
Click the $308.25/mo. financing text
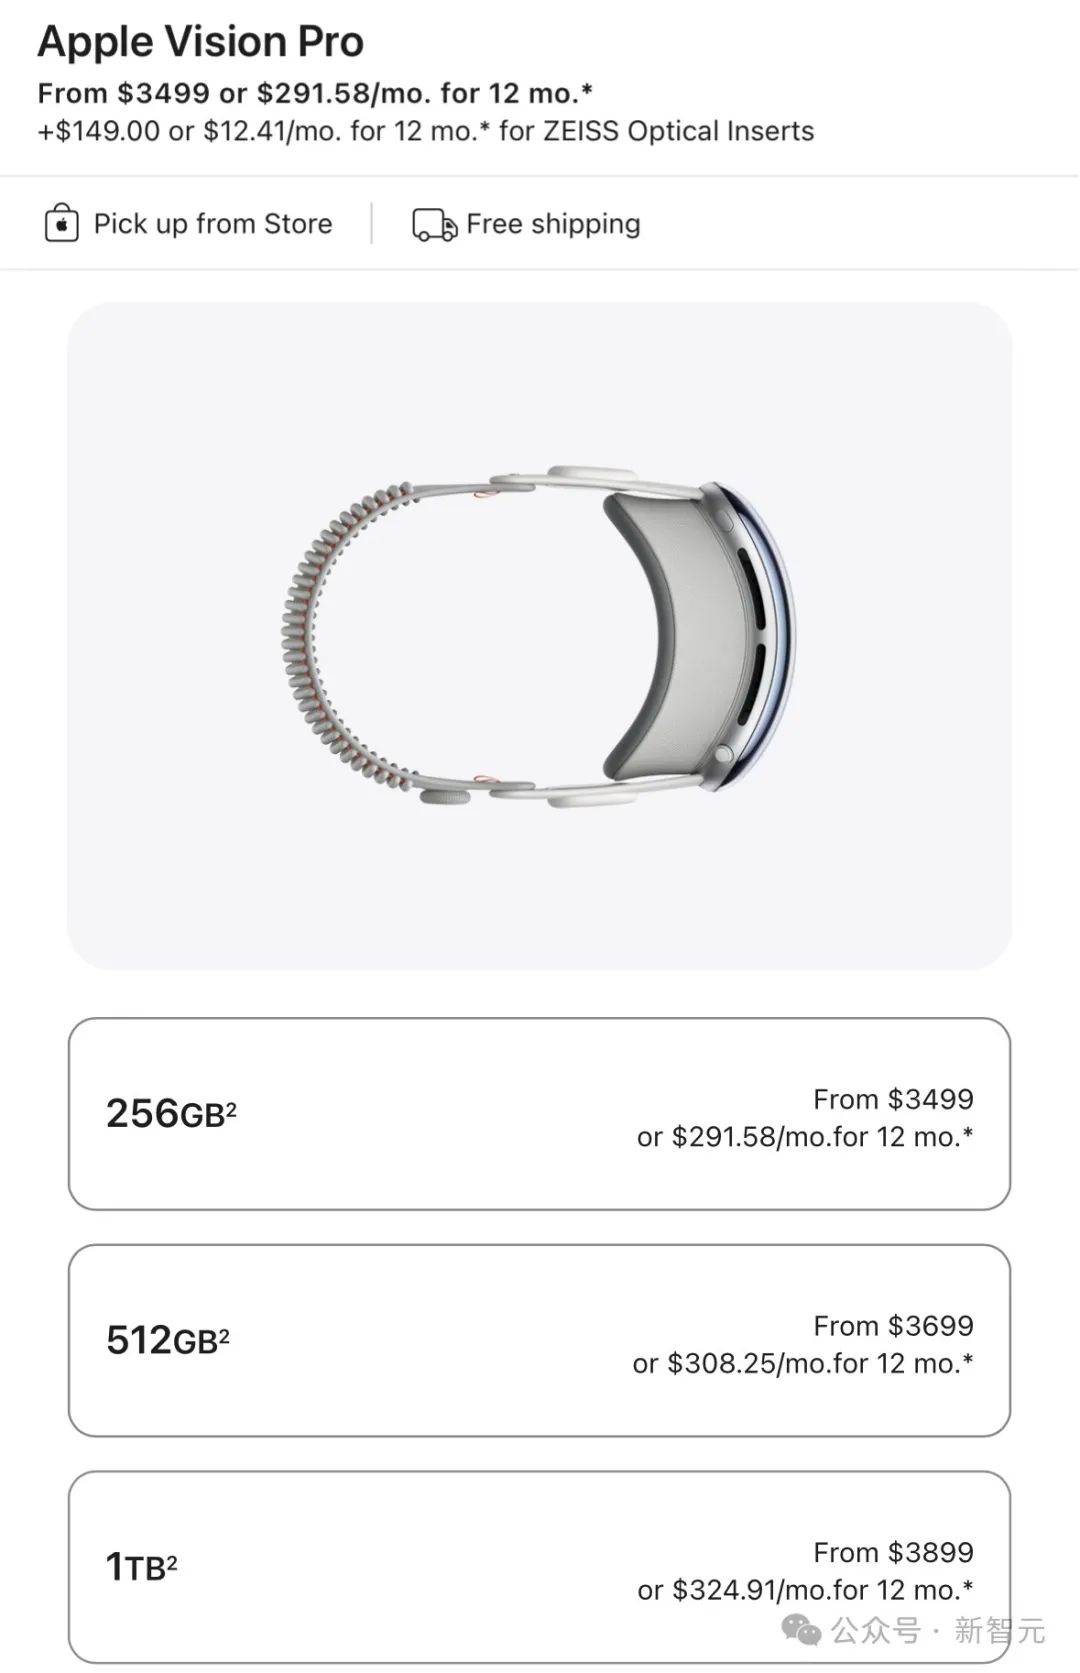click(803, 1364)
